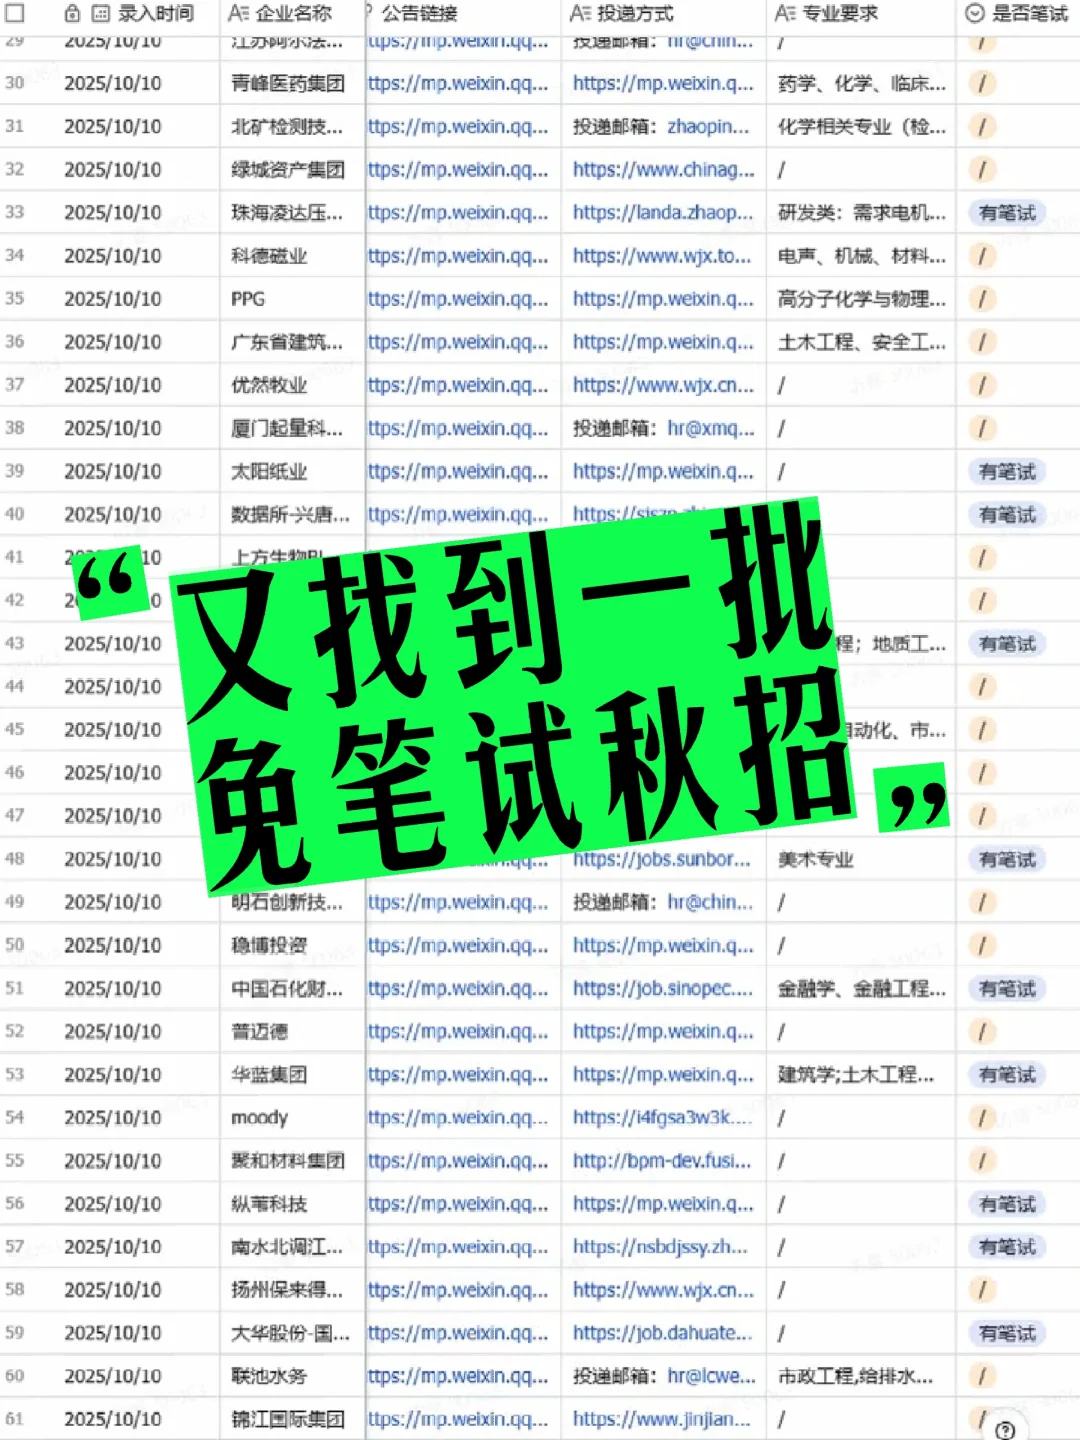Select the PPG company cell
1080x1440 pixels.
point(292,299)
